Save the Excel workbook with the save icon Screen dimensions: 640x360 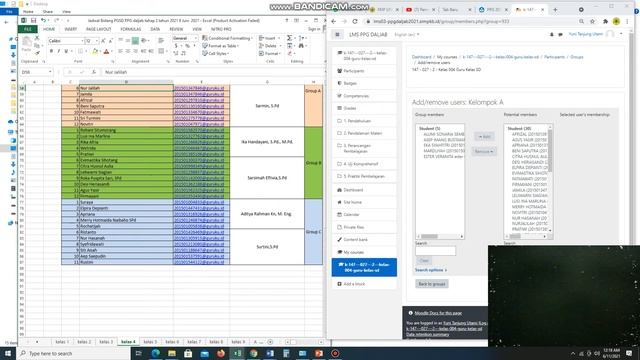click(x=33, y=20)
